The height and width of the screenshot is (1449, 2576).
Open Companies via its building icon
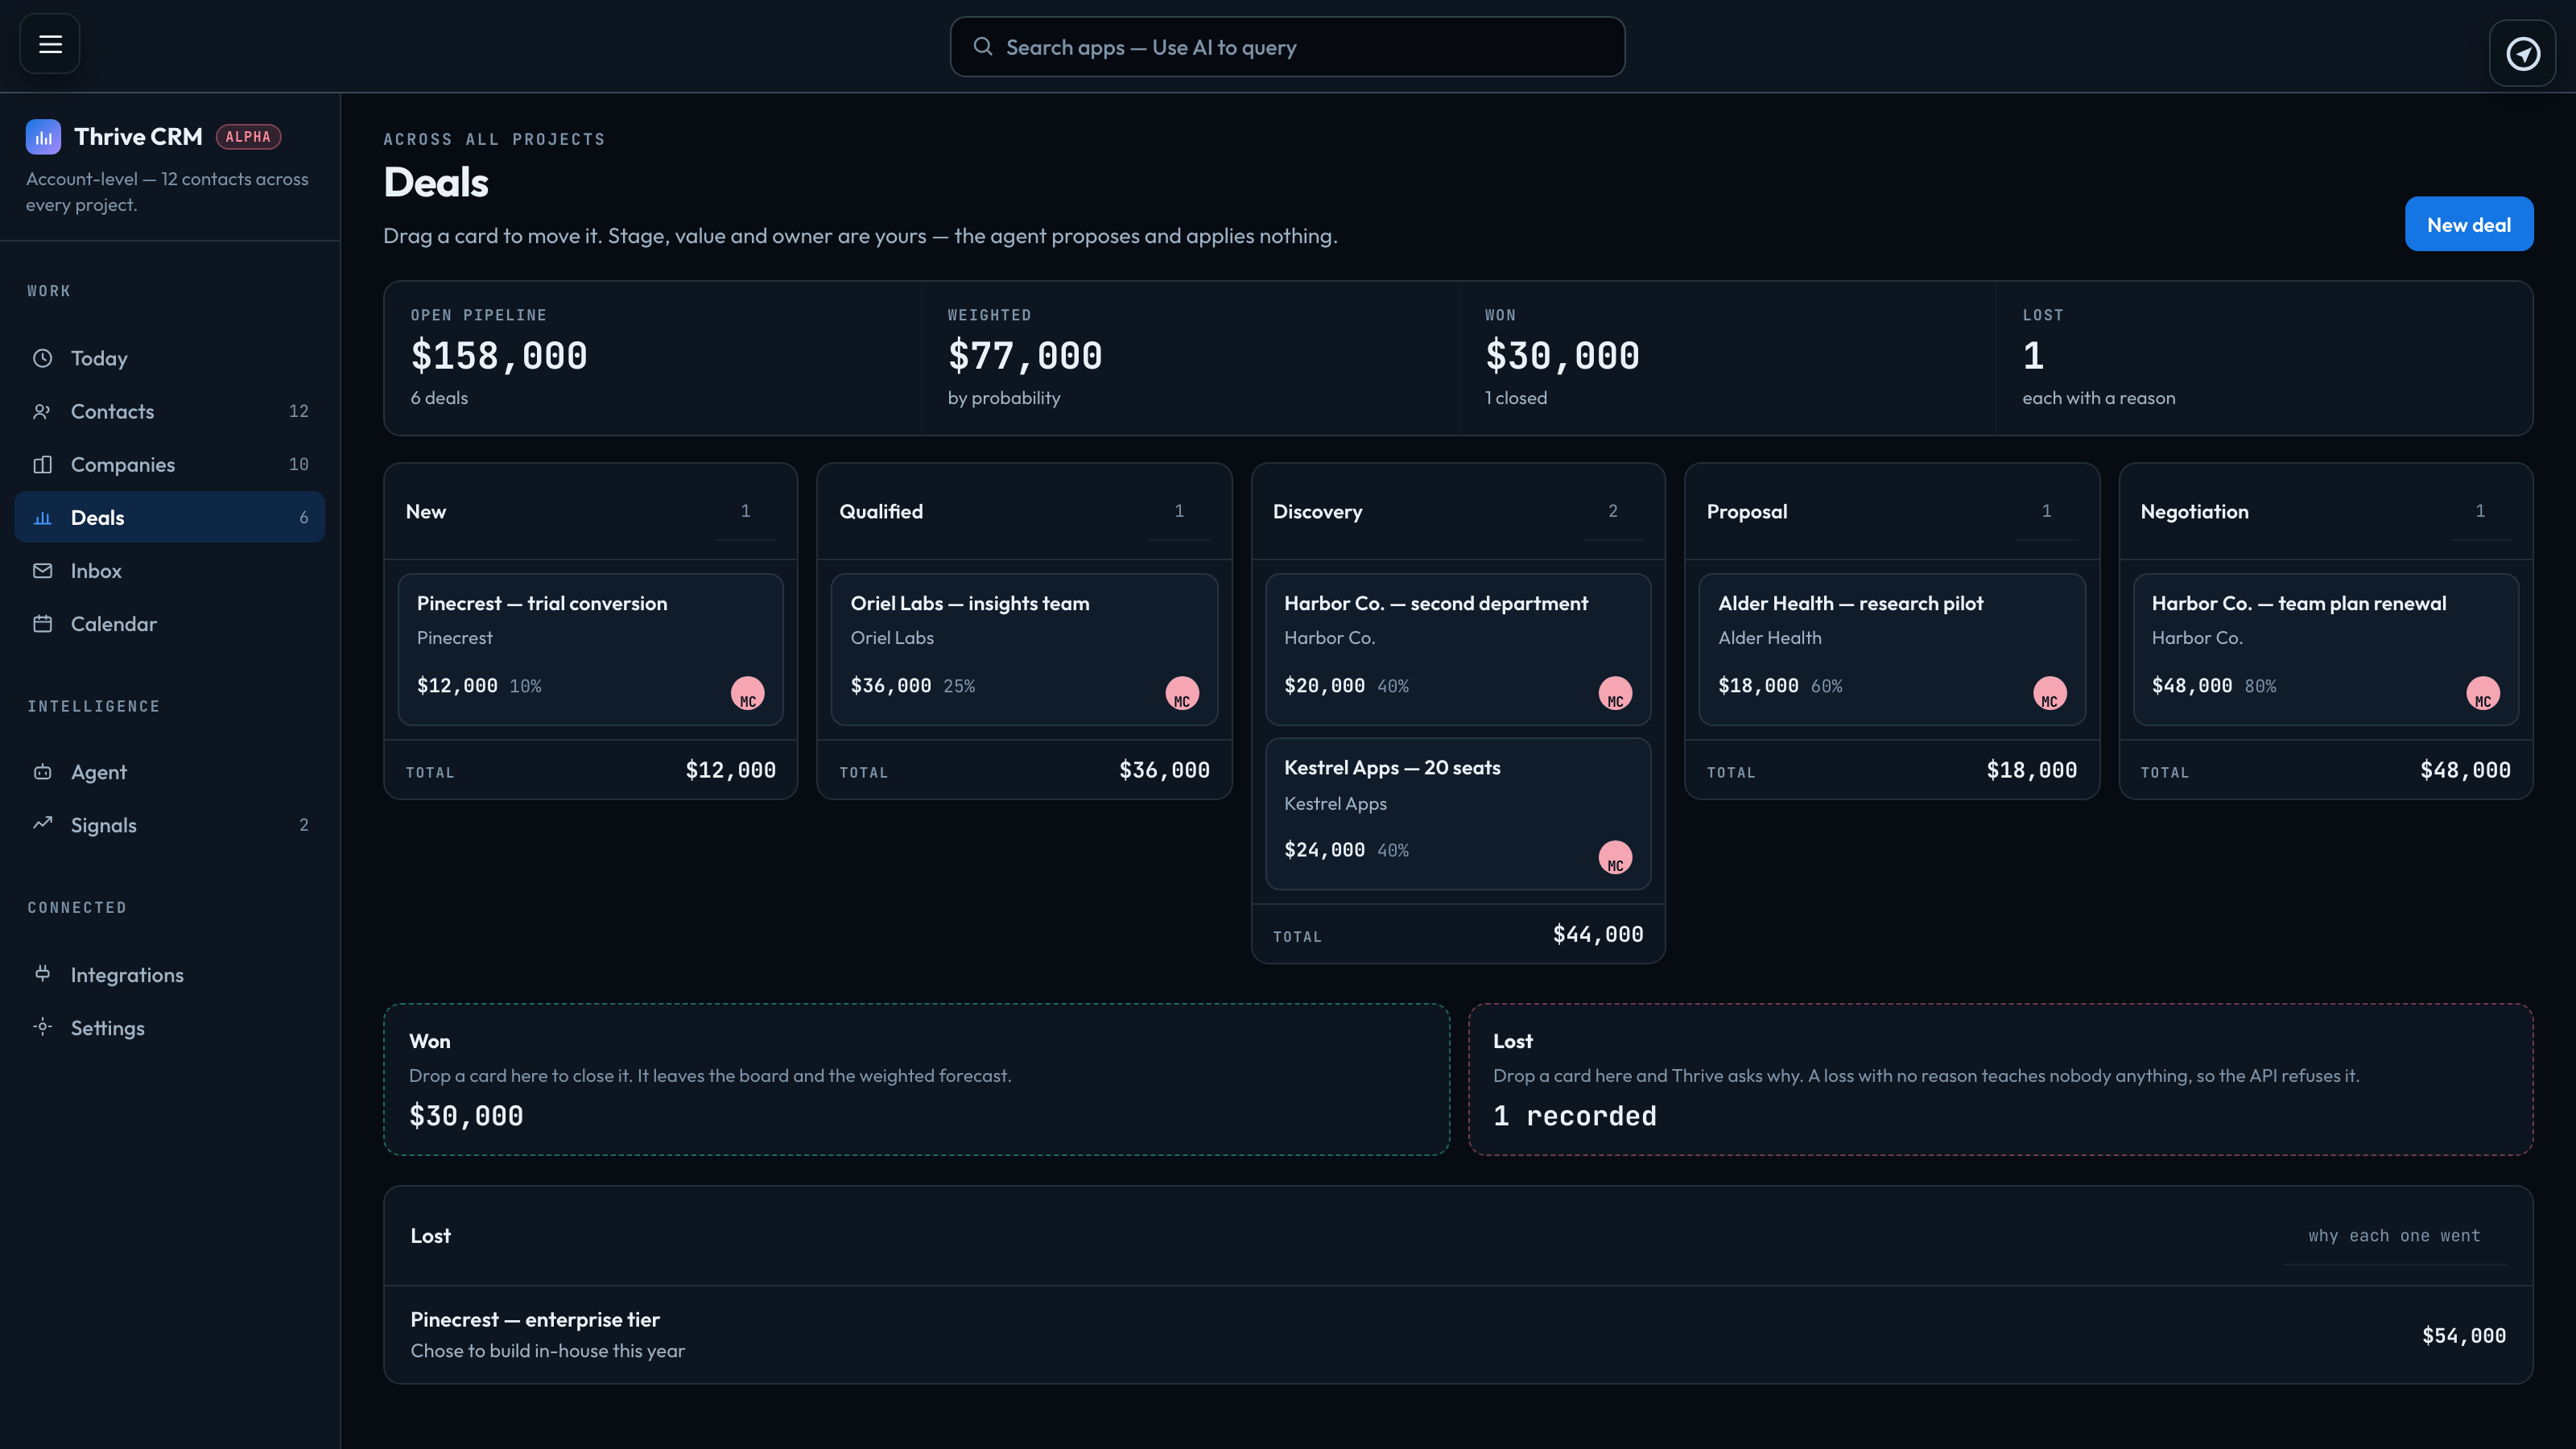tap(42, 464)
